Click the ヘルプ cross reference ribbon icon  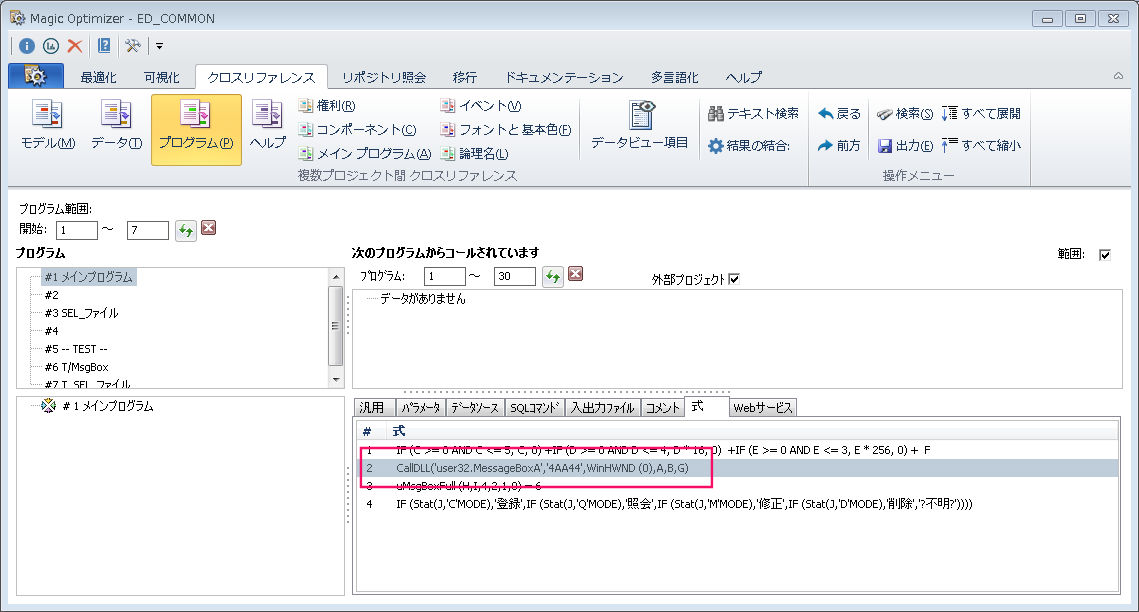[267, 125]
